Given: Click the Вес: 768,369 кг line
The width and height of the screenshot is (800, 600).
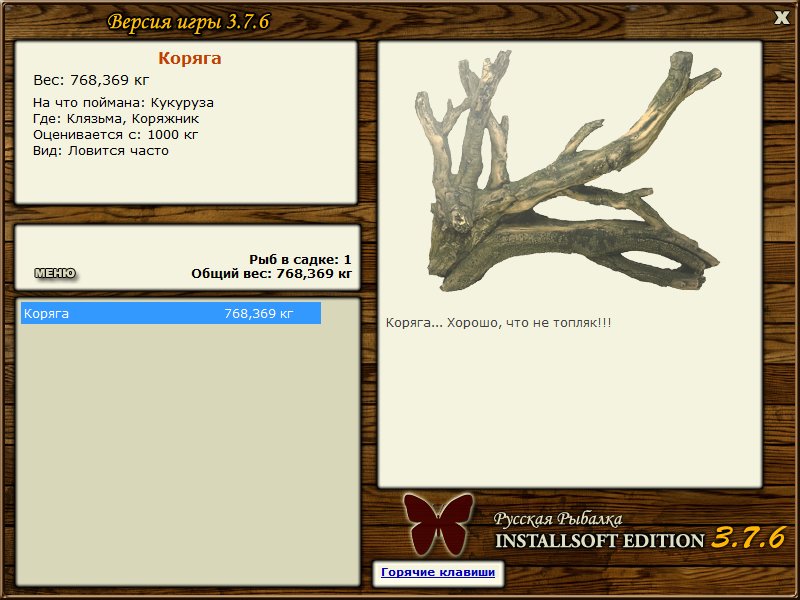Looking at the screenshot, I should (x=91, y=80).
